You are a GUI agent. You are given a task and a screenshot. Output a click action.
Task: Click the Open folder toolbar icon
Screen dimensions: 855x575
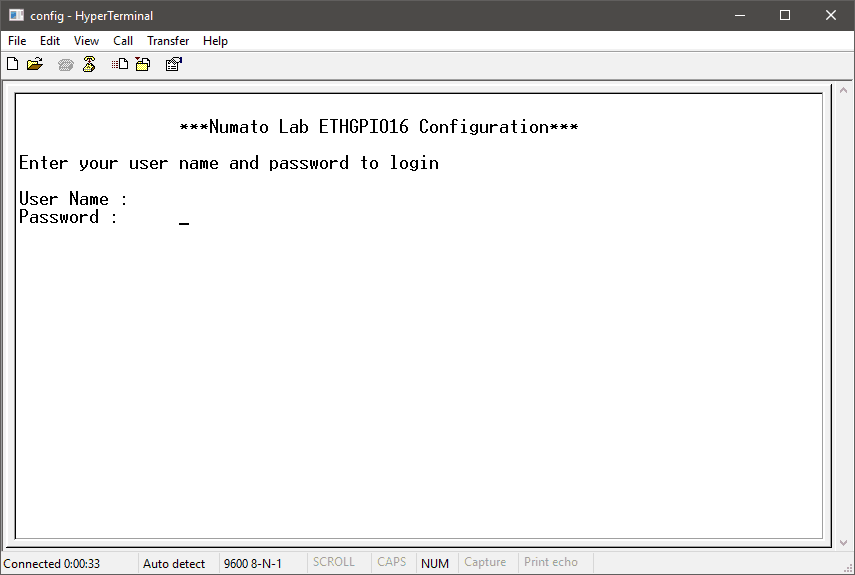[35, 65]
